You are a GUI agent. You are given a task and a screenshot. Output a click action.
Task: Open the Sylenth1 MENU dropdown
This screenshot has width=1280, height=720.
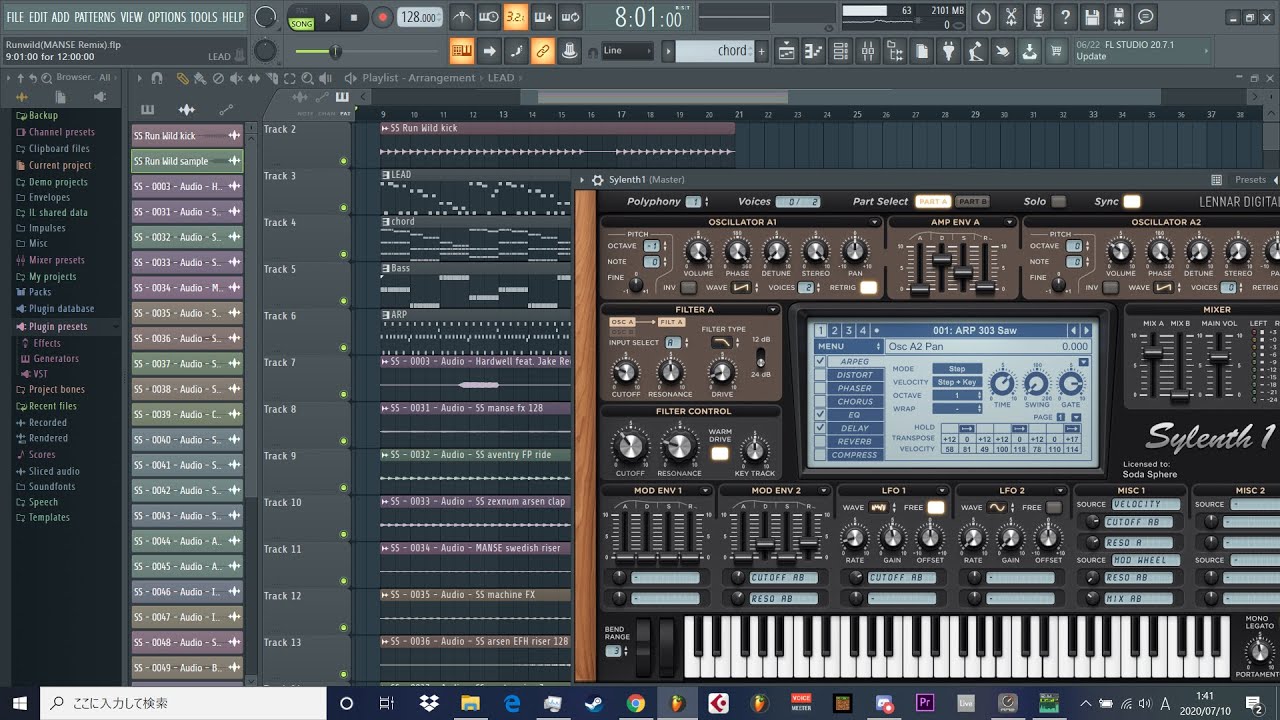[848, 347]
